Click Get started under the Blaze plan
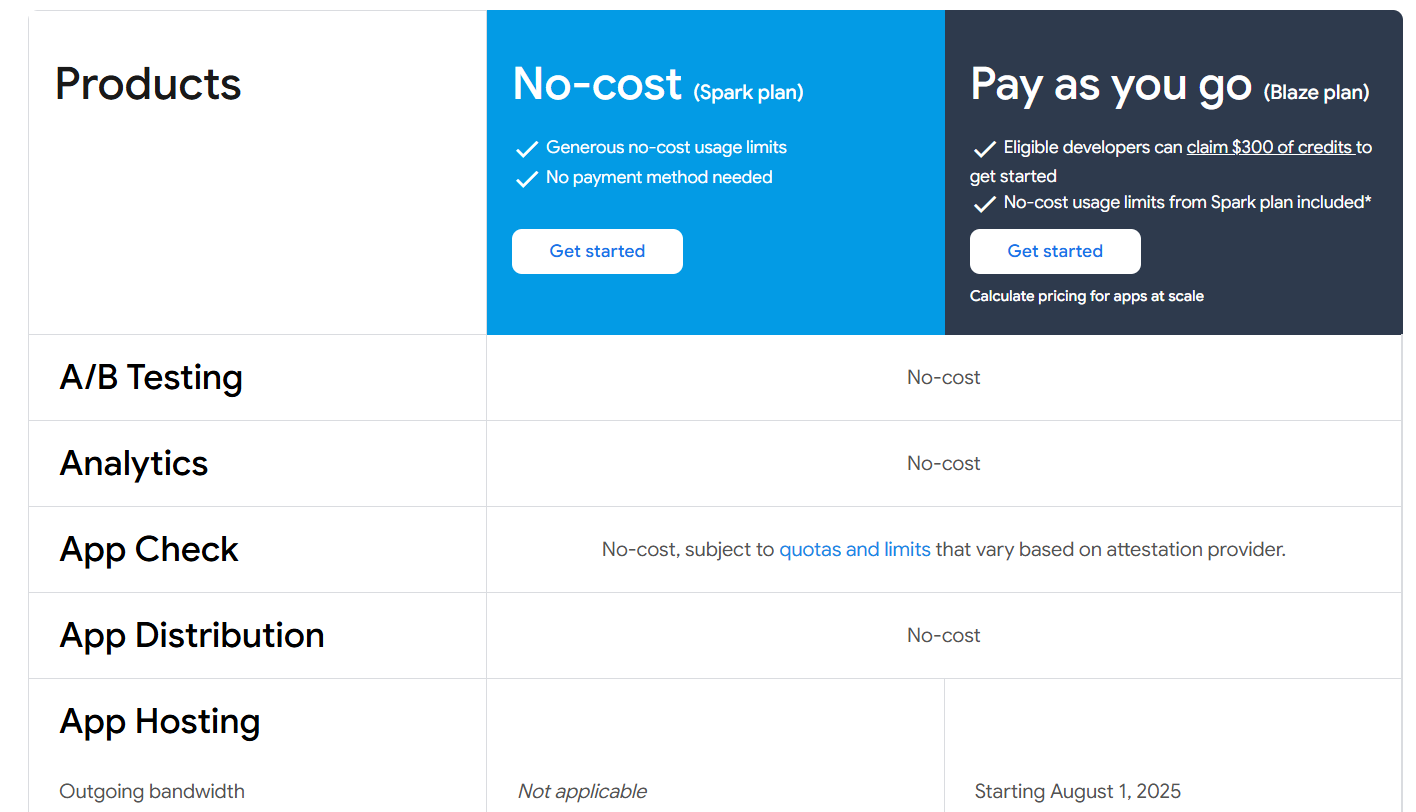Image resolution: width=1416 pixels, height=812 pixels. click(1055, 251)
